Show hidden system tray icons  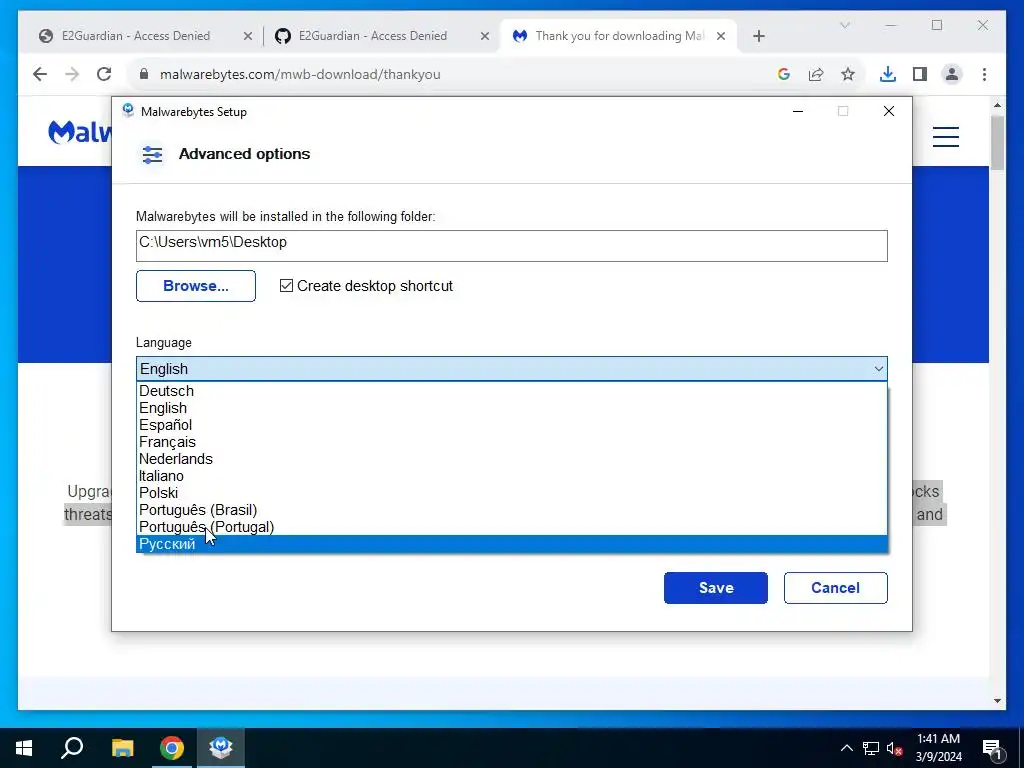[846, 748]
